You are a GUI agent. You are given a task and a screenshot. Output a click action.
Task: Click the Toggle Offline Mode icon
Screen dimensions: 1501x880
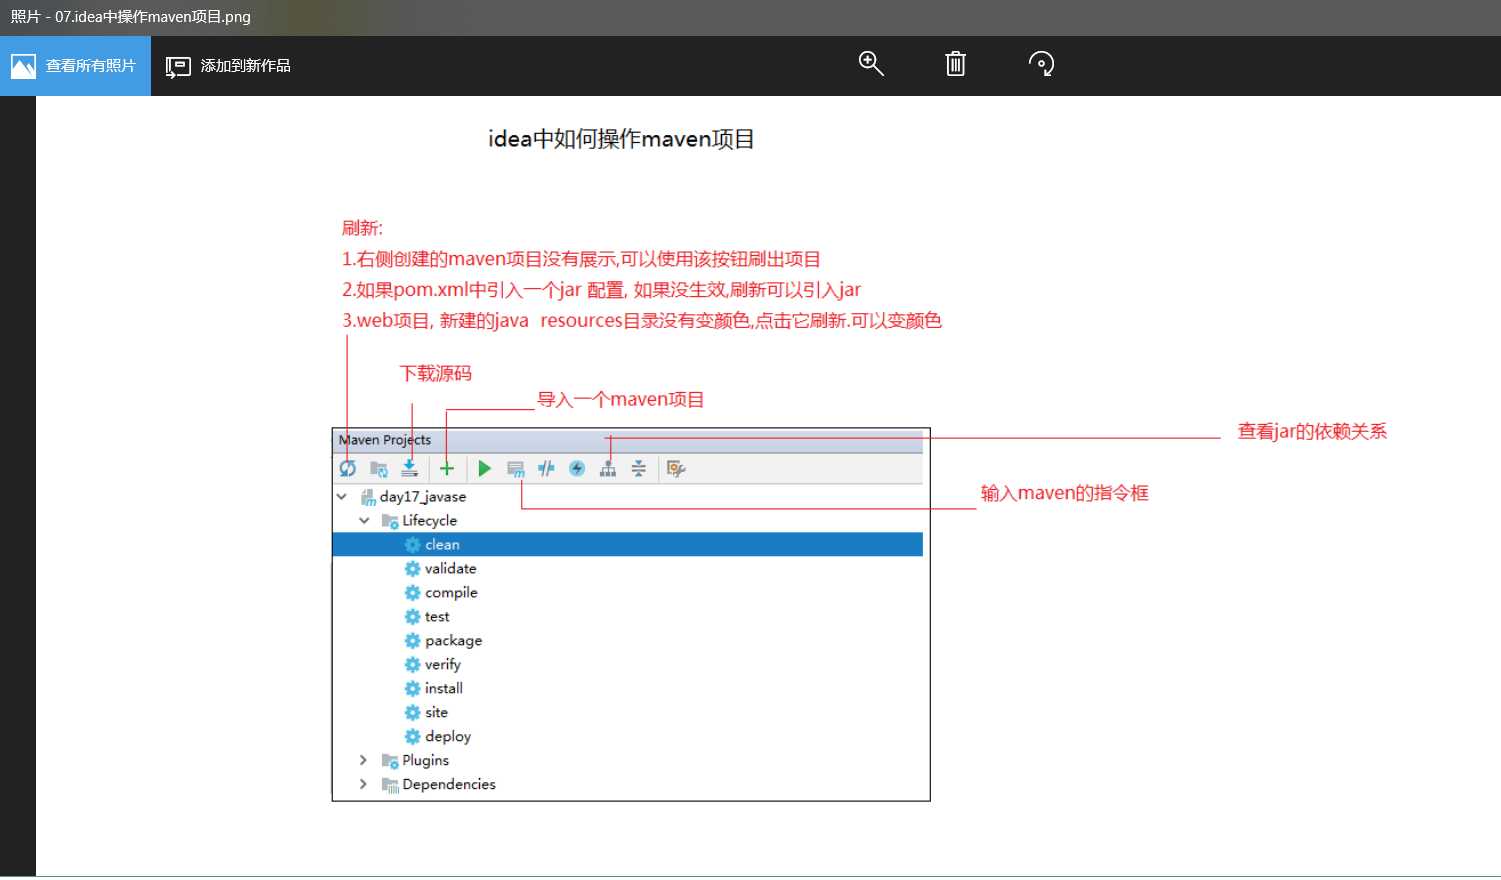[546, 468]
